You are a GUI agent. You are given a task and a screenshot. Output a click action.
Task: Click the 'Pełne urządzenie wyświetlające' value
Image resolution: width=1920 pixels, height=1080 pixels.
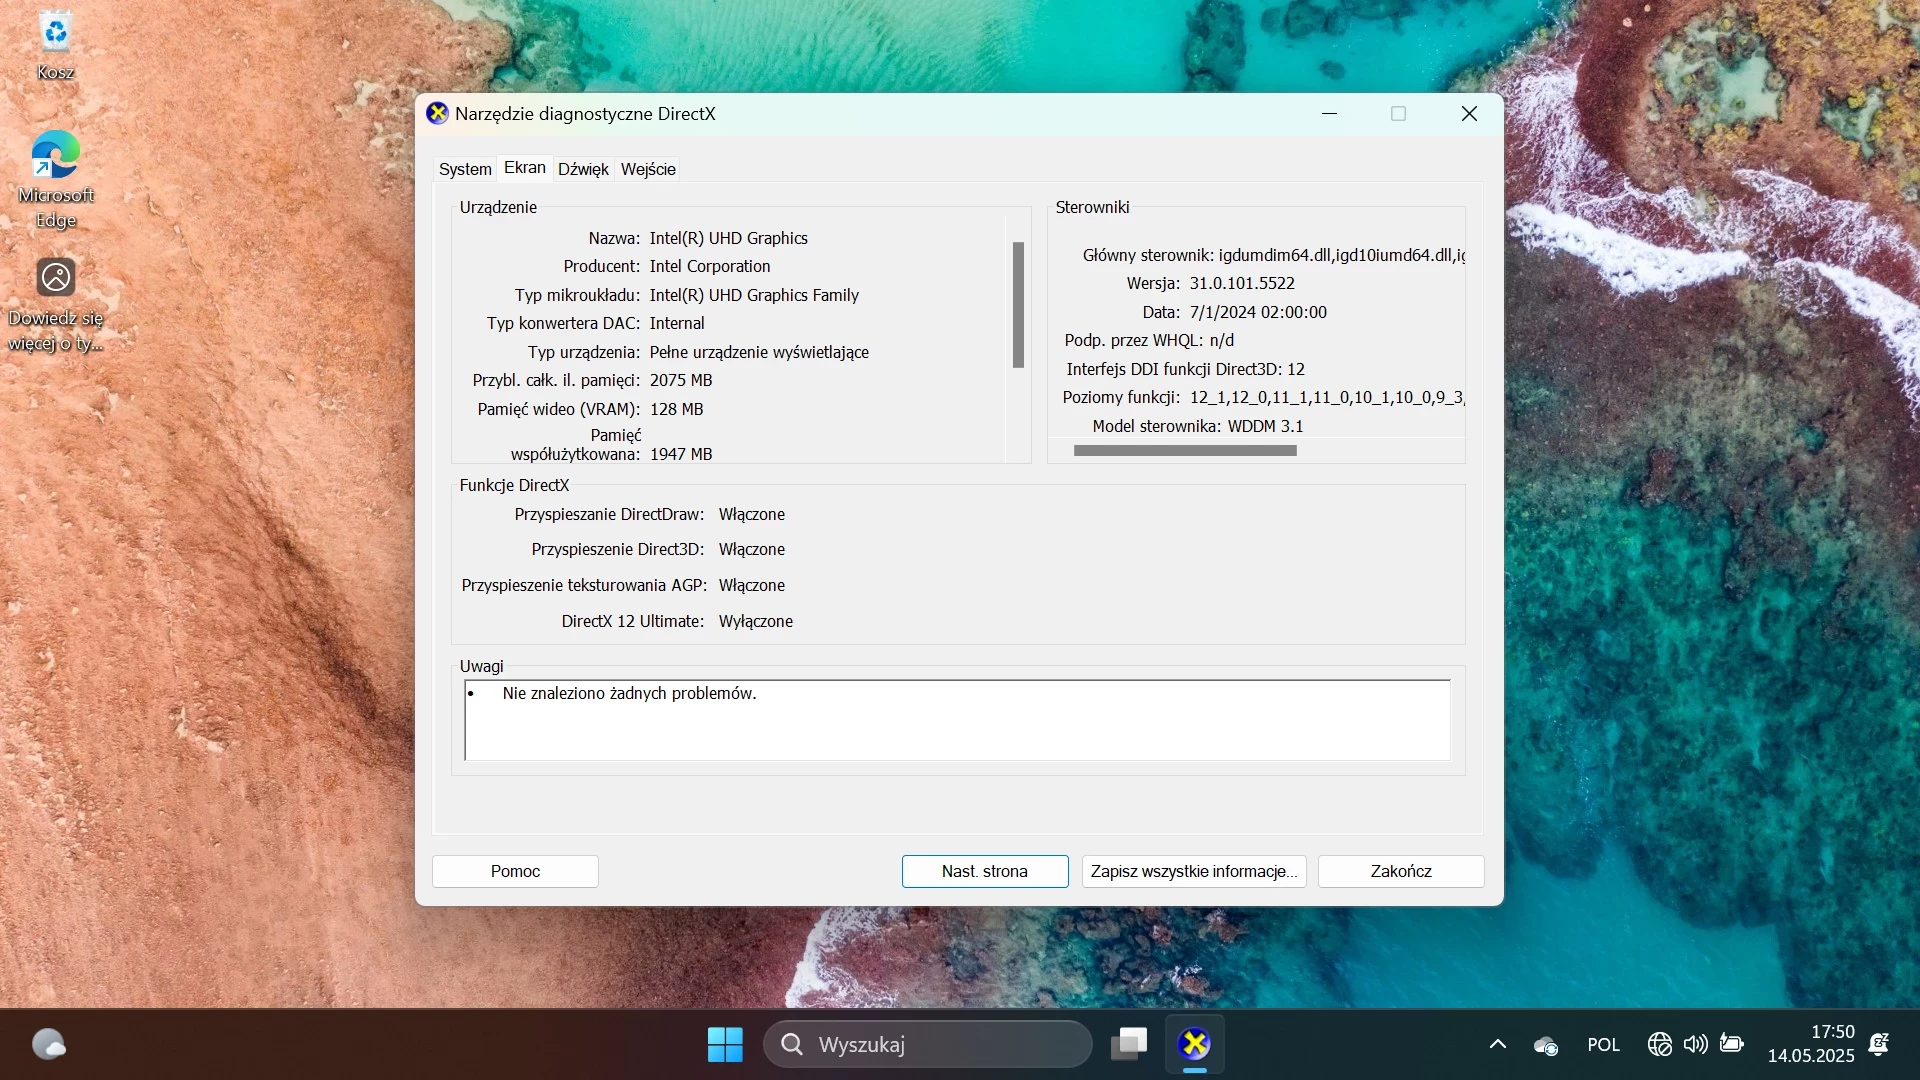[759, 352]
